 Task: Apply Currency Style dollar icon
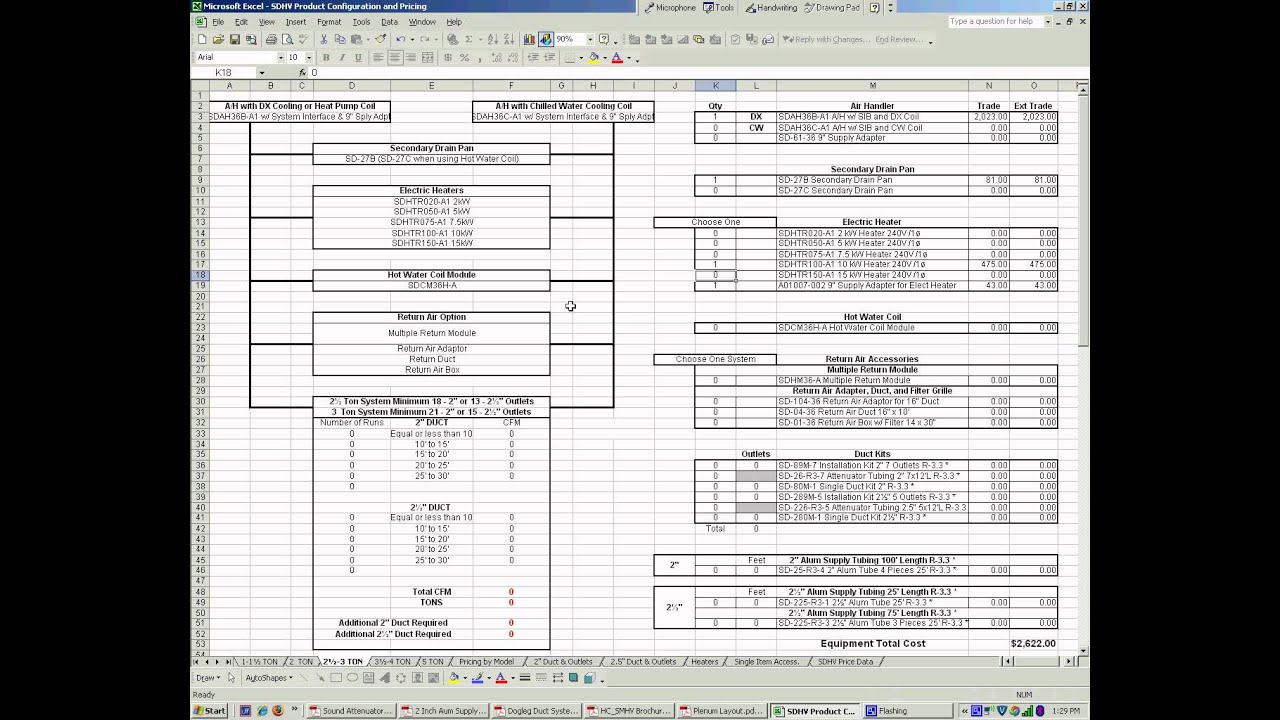click(448, 57)
